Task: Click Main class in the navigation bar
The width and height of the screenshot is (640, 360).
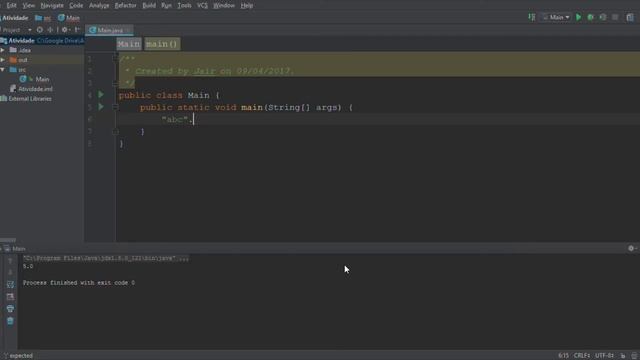Action: click(x=69, y=18)
